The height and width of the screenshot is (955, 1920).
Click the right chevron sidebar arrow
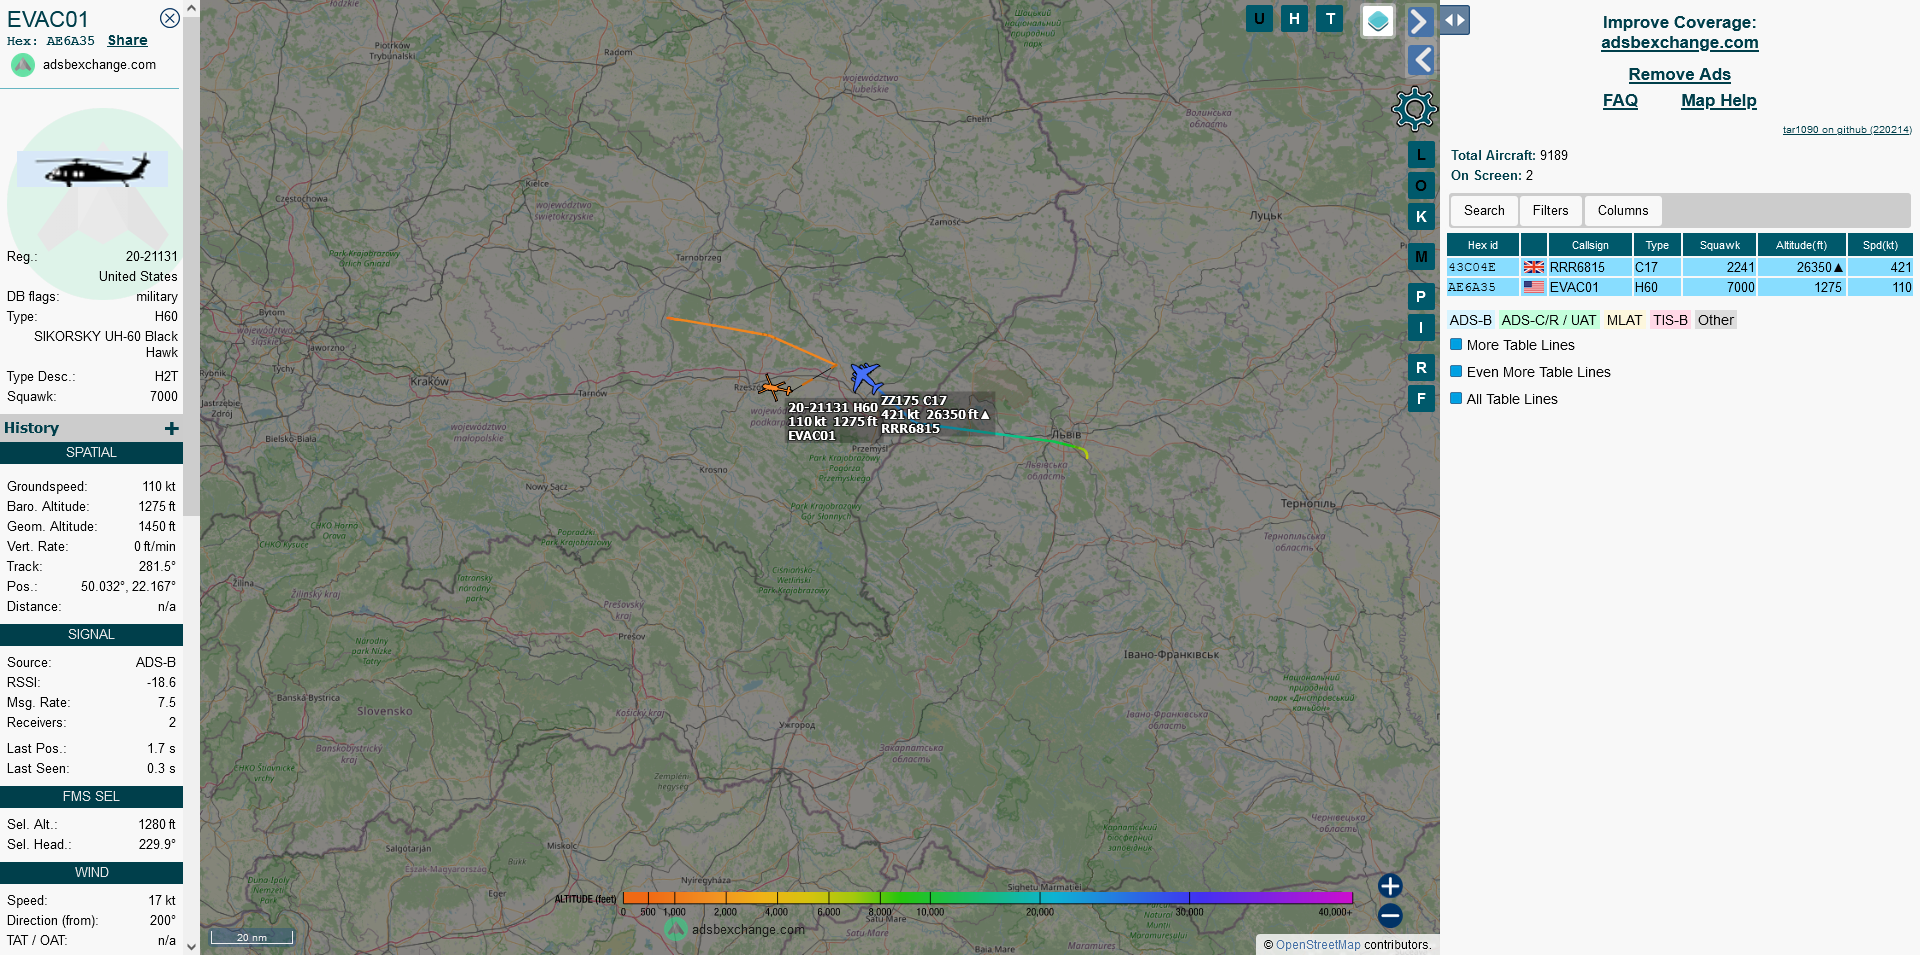[x=1421, y=22]
